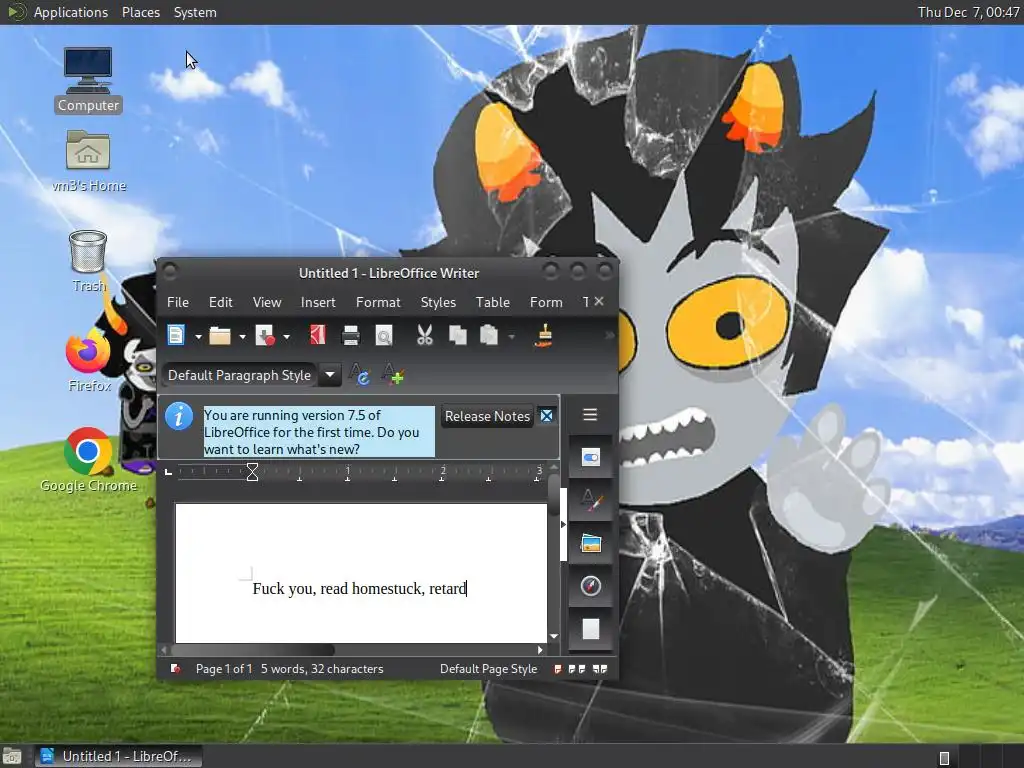Viewport: 1024px width, 768px height.
Task: Open sidebar settings hamburger menu
Action: (590, 415)
